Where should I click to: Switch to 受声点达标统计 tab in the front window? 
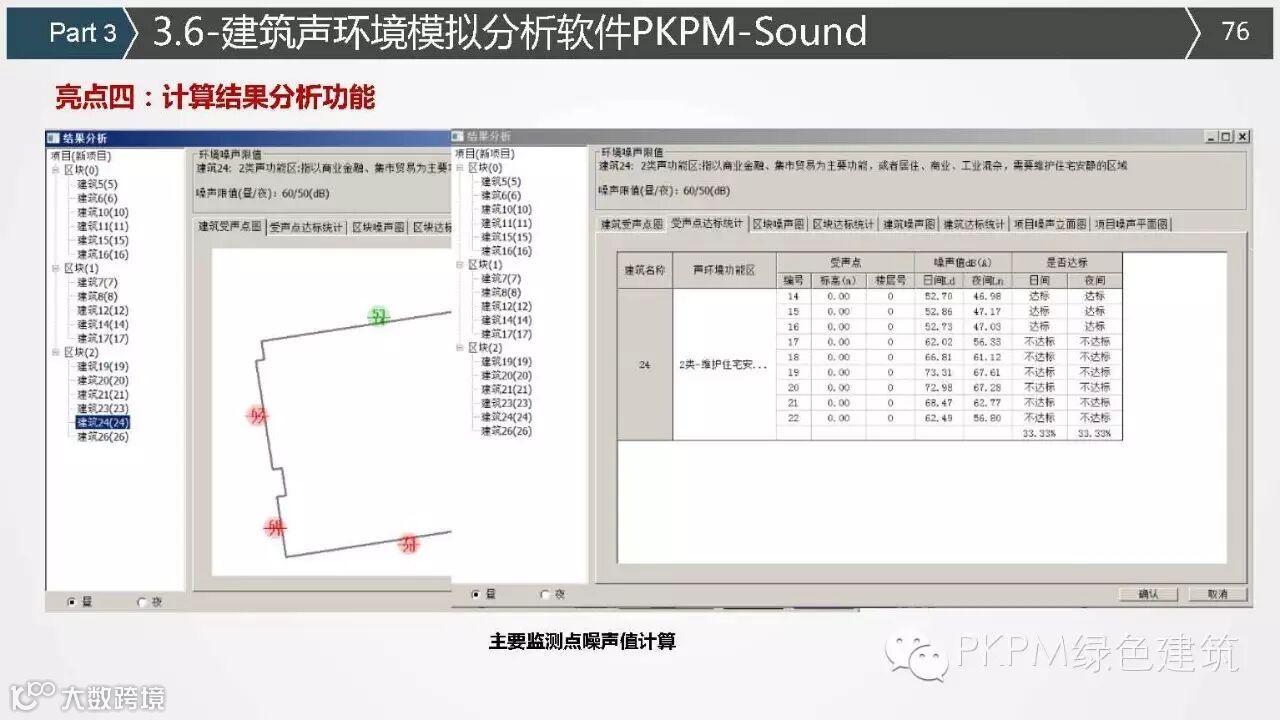click(707, 223)
